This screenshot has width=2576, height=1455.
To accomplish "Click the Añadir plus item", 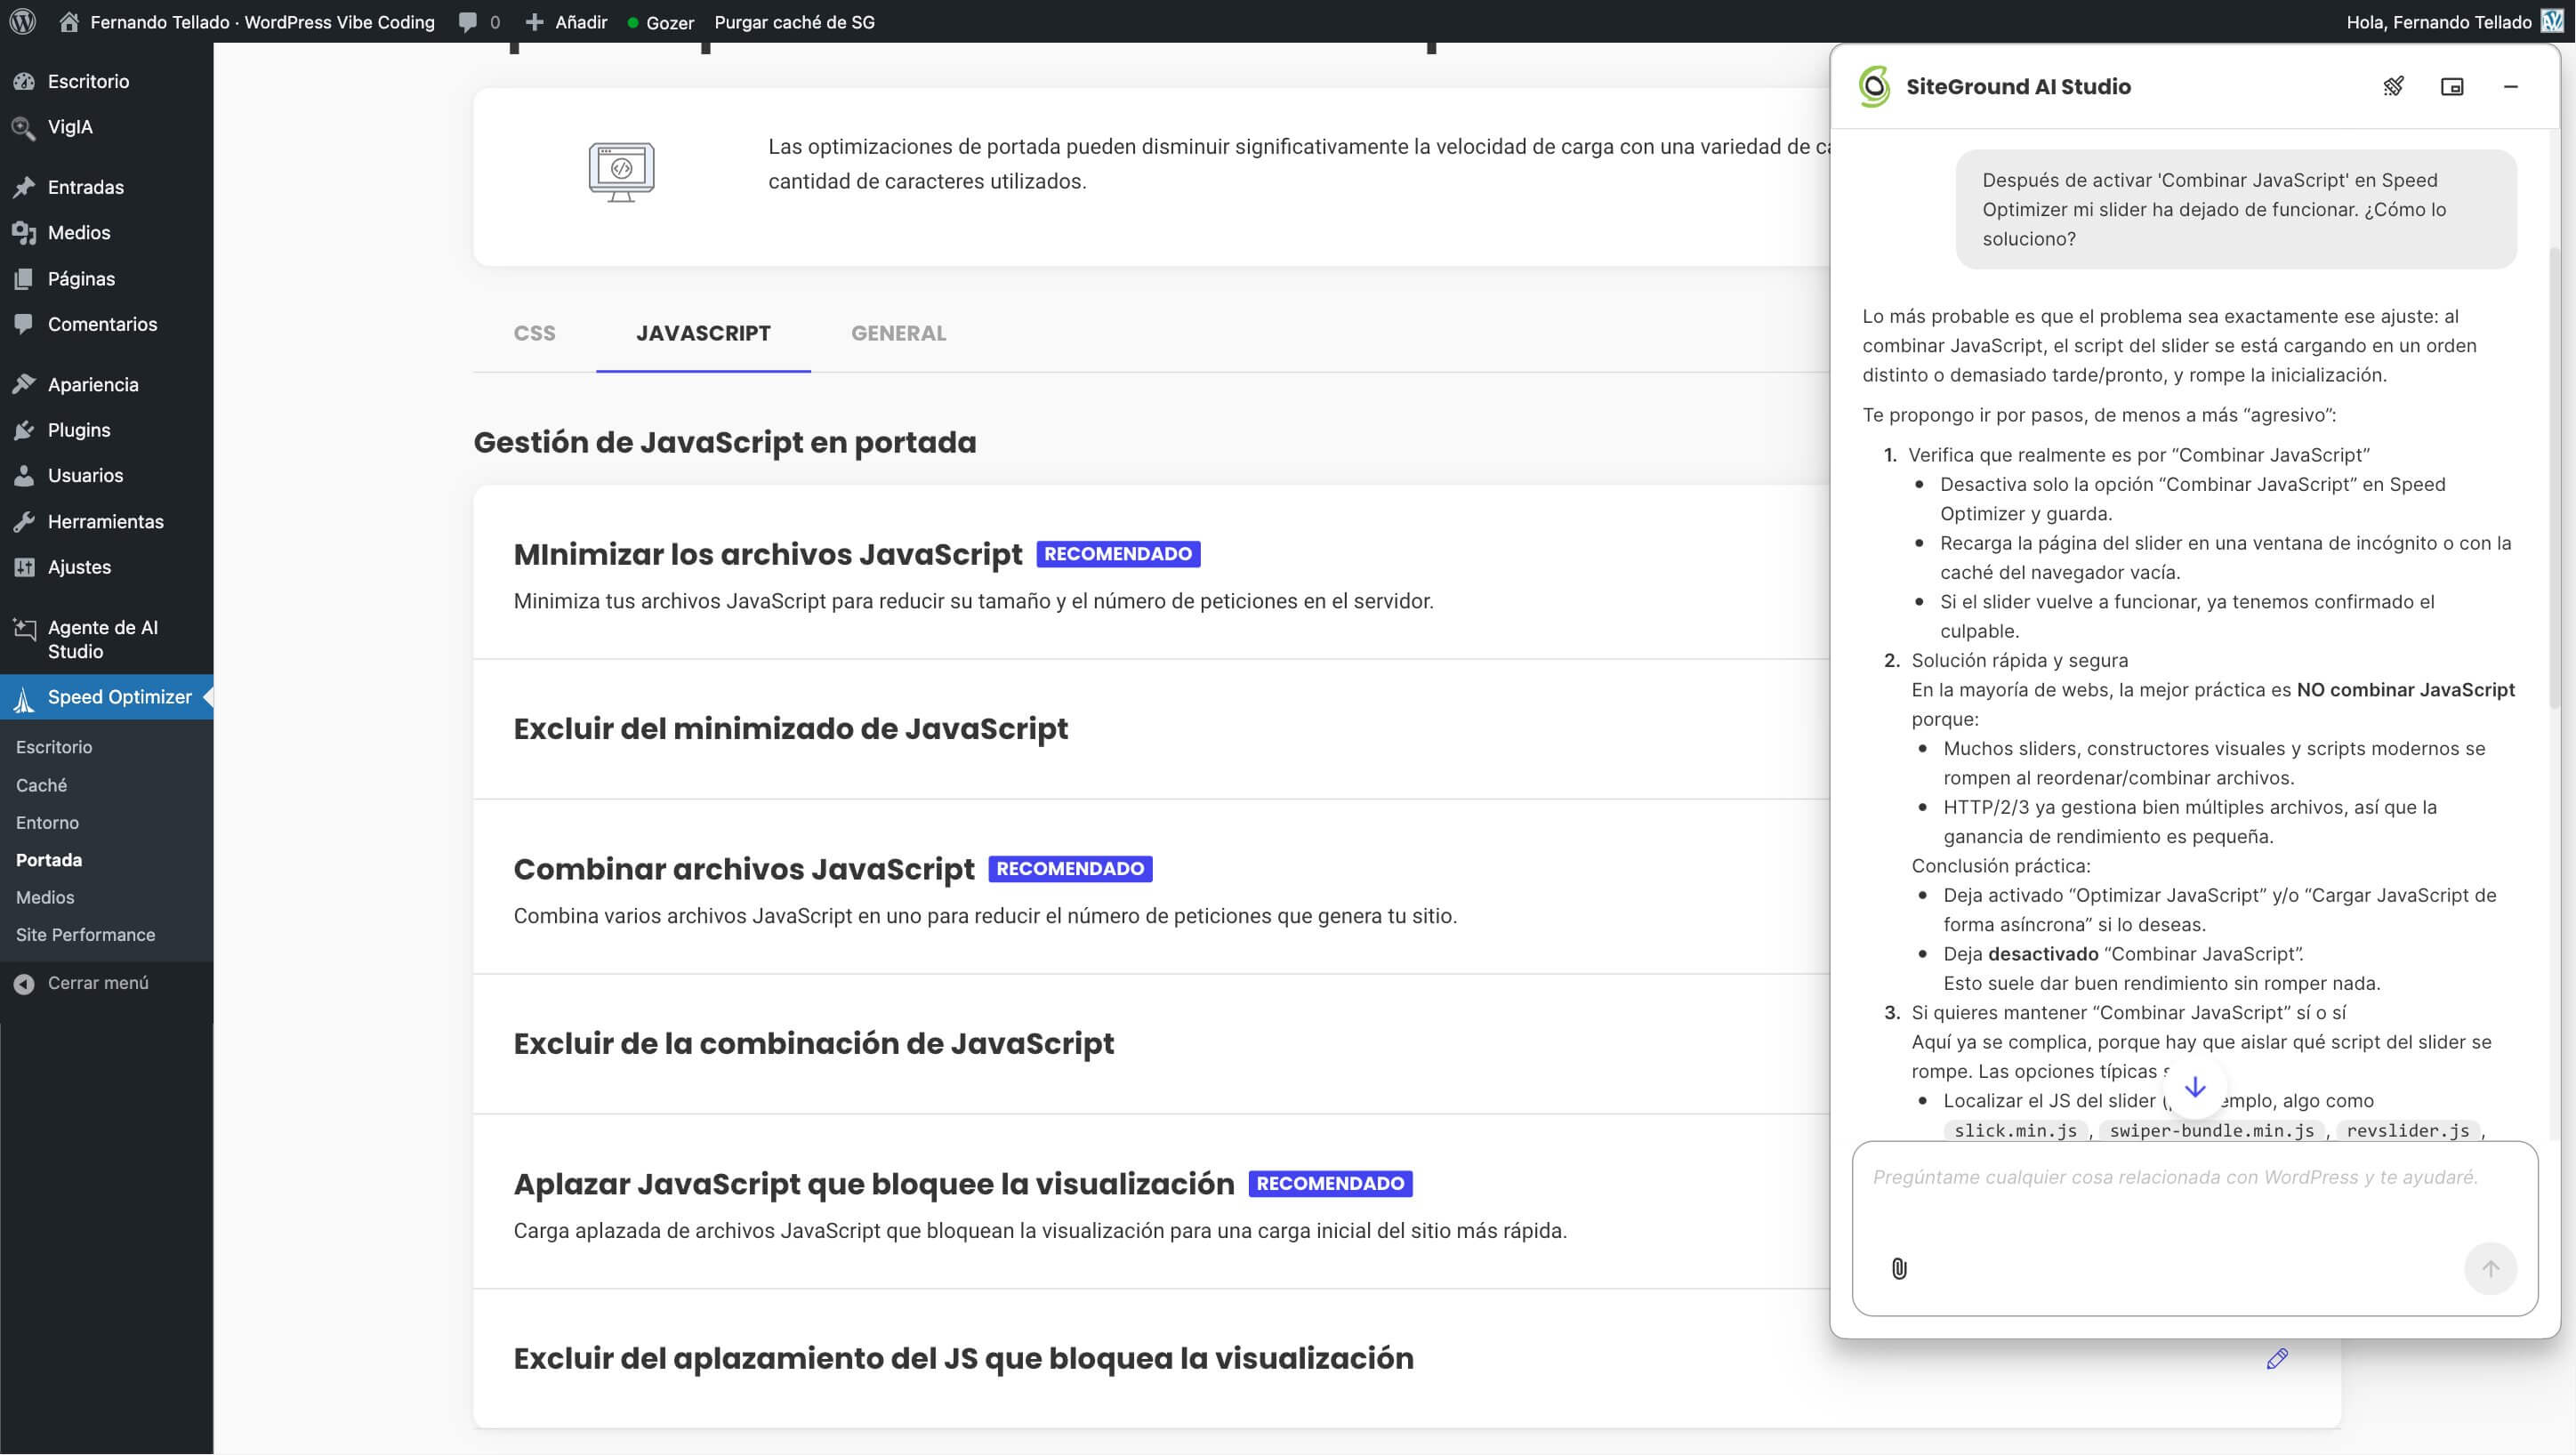I will tap(566, 21).
